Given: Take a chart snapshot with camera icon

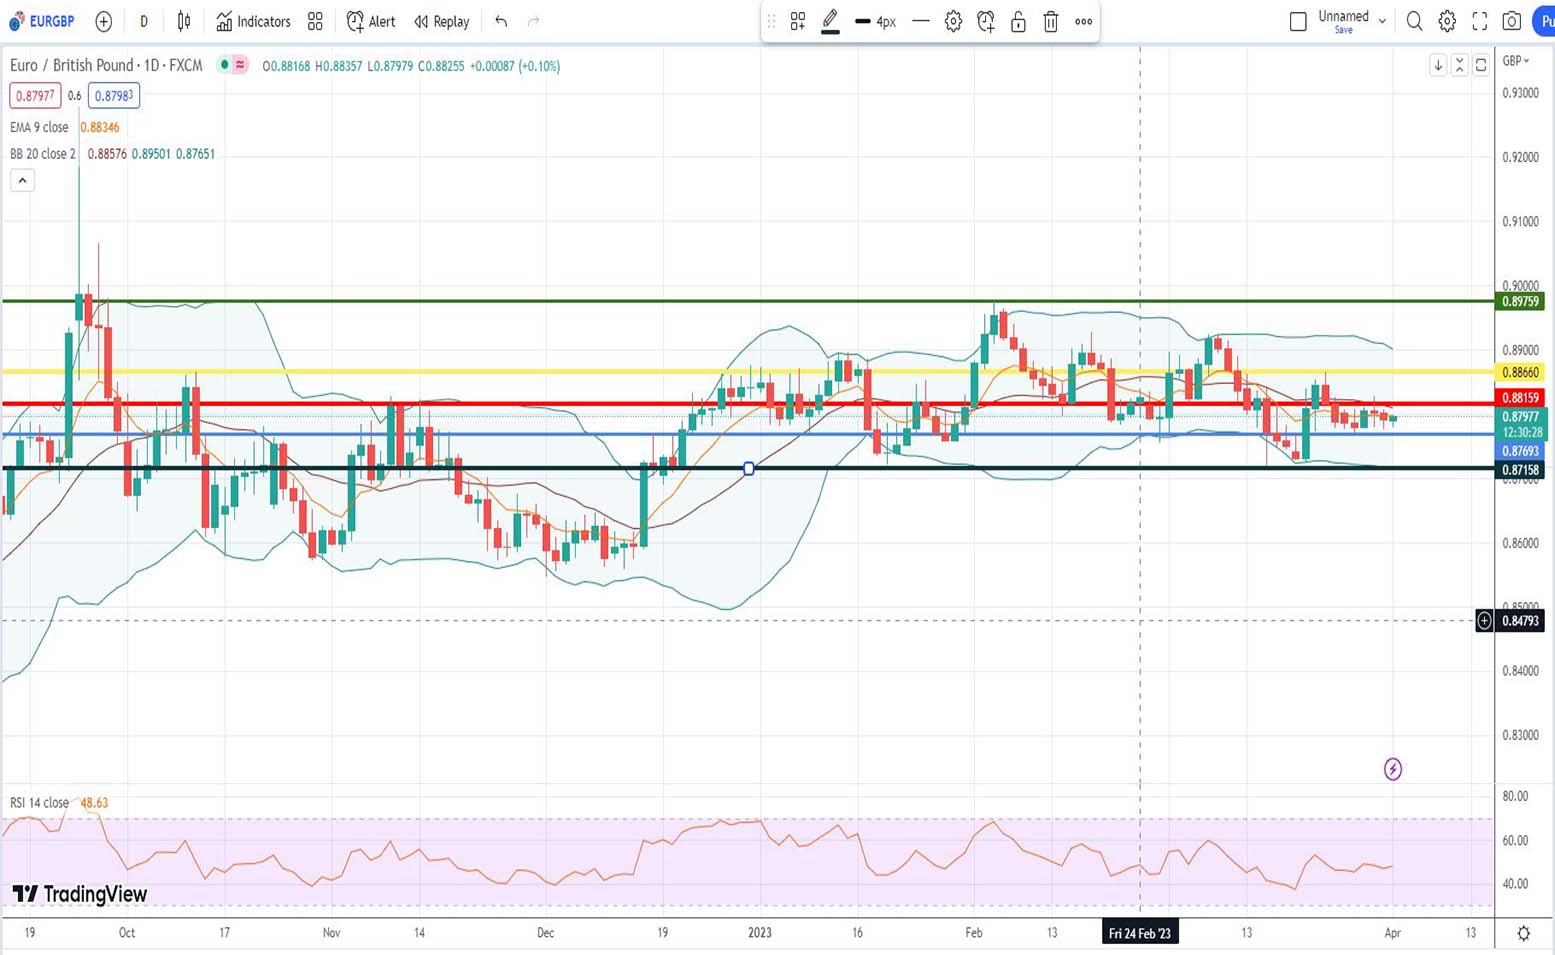Looking at the screenshot, I should (x=1512, y=21).
